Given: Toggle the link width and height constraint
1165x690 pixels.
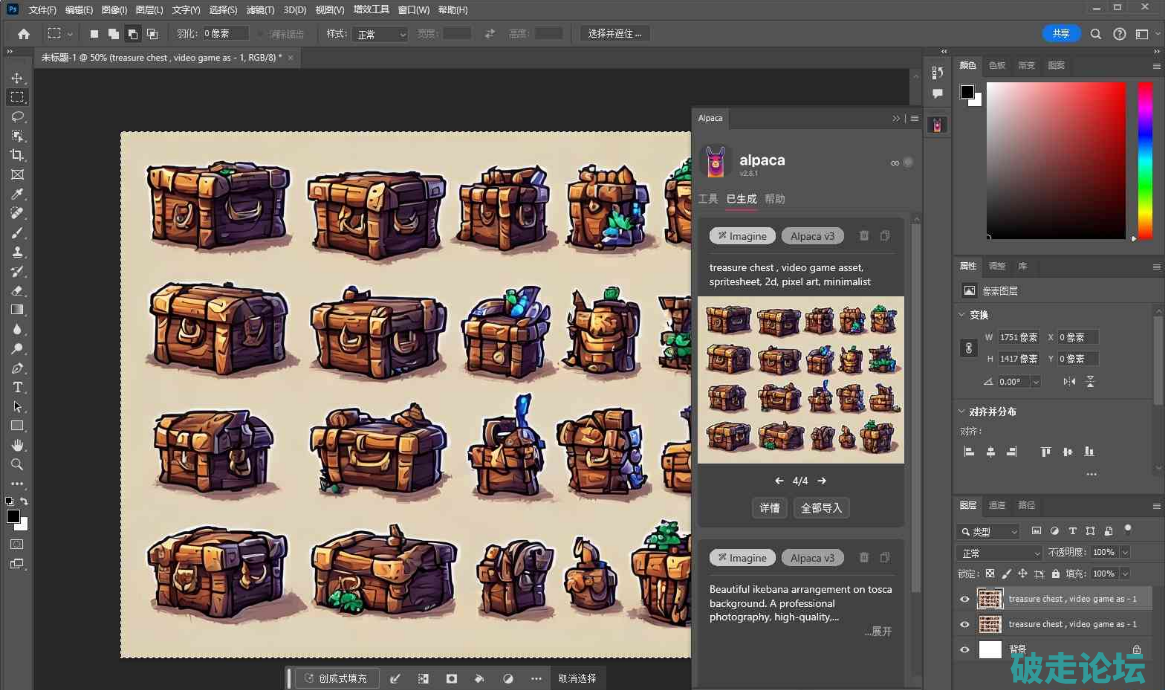Looking at the screenshot, I should 968,348.
